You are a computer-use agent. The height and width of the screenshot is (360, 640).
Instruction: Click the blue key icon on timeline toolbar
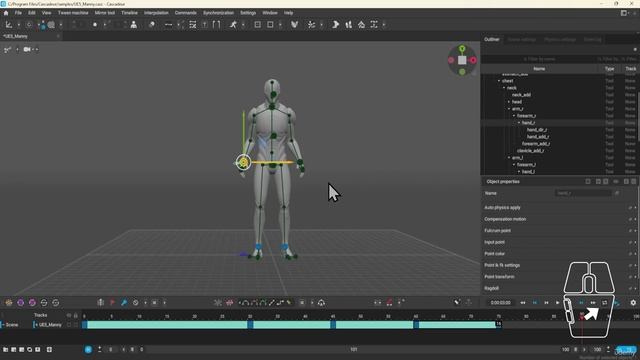(124, 303)
